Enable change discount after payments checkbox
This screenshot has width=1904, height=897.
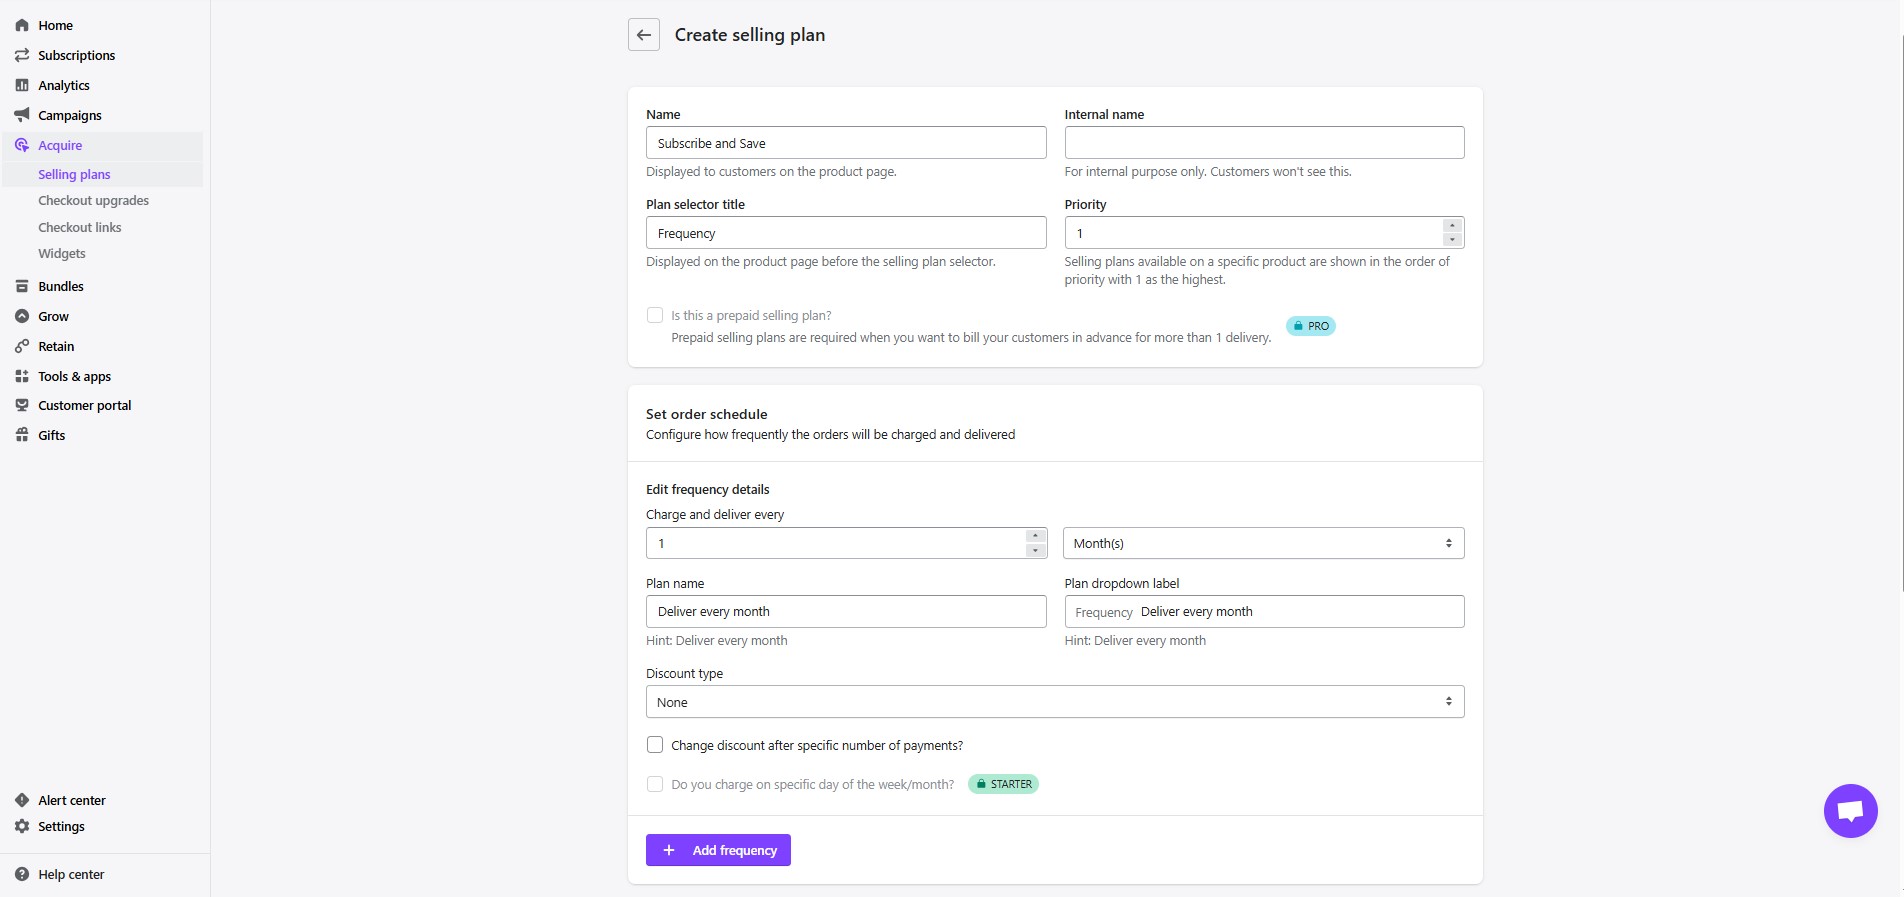pyautogui.click(x=655, y=745)
